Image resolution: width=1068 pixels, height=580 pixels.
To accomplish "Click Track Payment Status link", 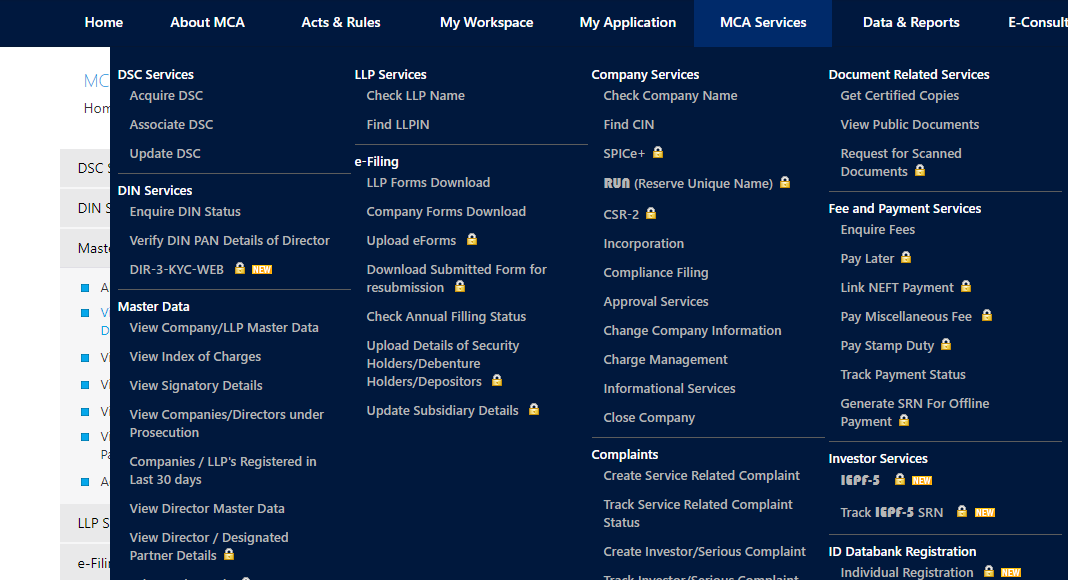I will coord(903,374).
